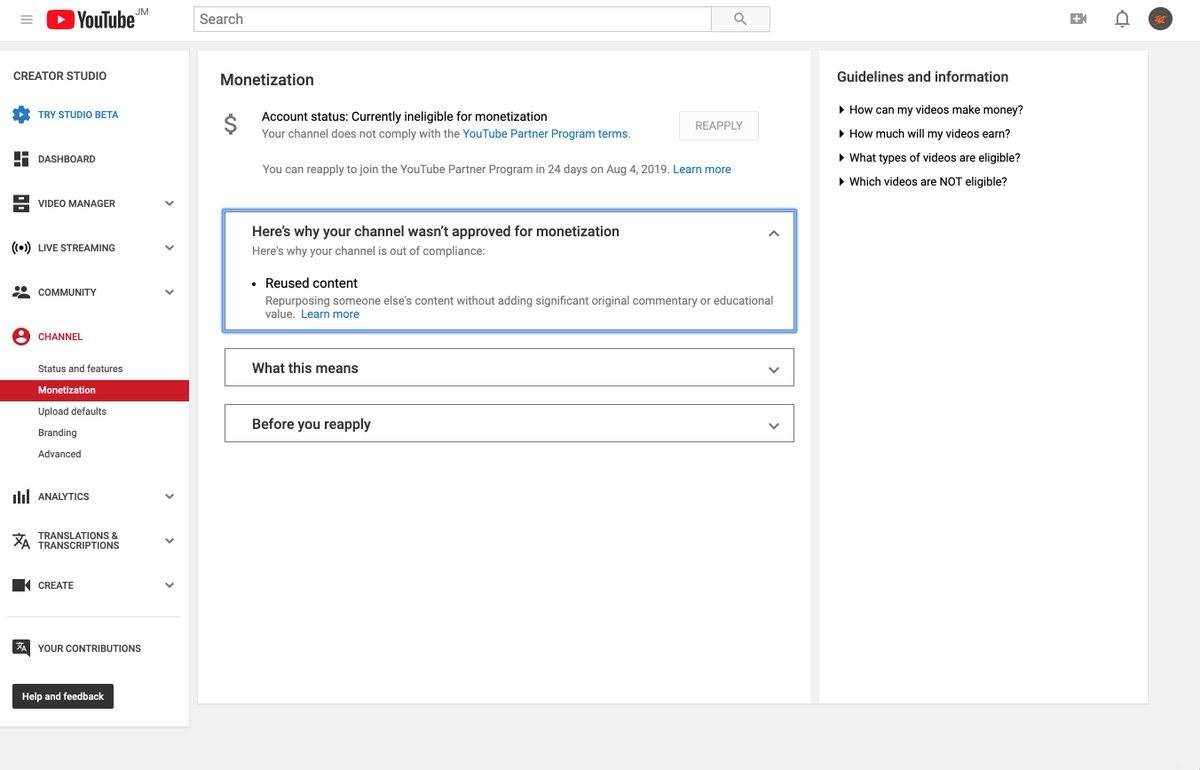Click the Reapply button
Screen dimensions: 1200x770
click(719, 126)
